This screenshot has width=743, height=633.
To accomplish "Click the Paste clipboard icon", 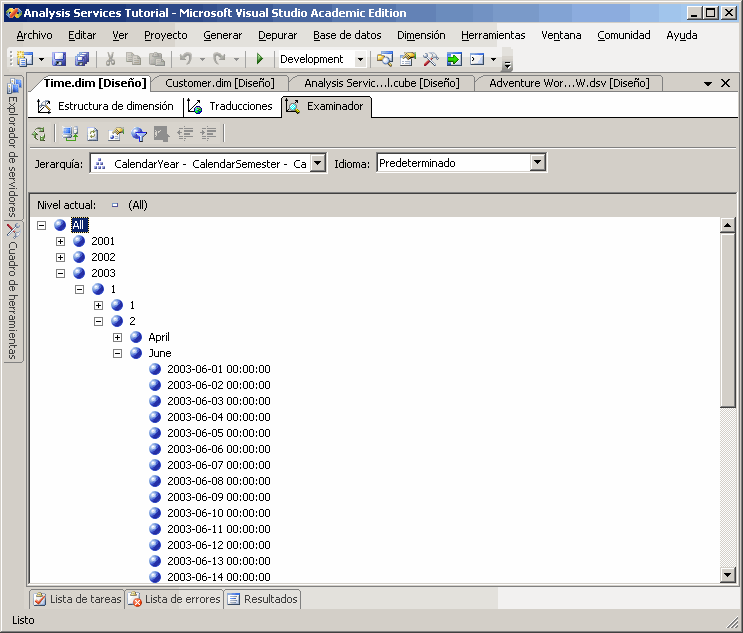I will pos(157,59).
